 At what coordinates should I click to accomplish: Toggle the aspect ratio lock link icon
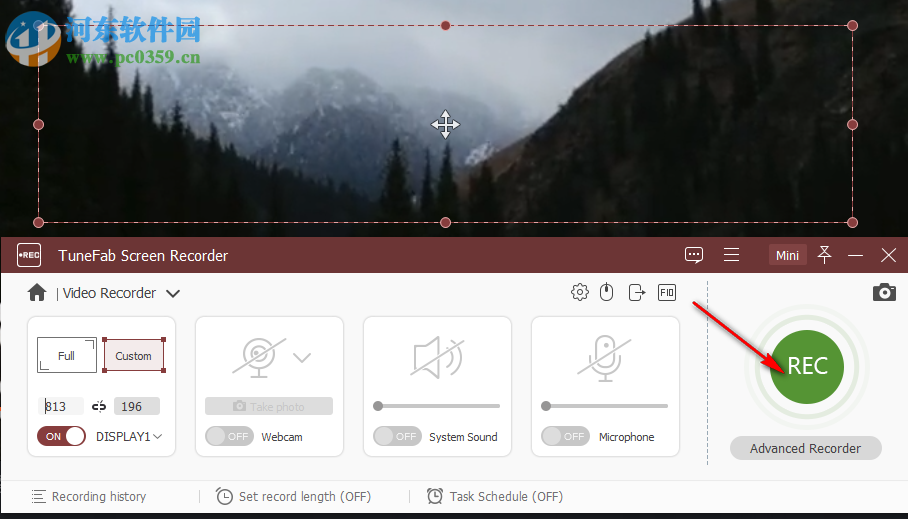[x=99, y=407]
